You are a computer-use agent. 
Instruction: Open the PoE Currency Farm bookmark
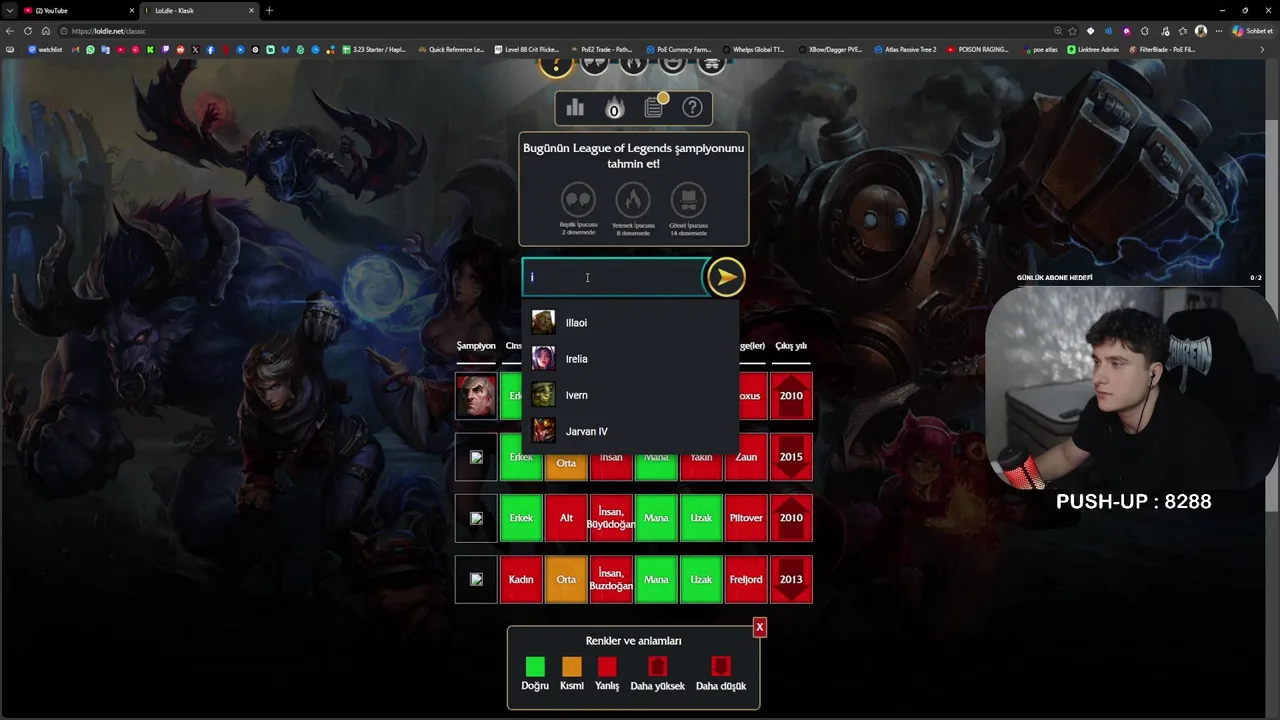(679, 49)
